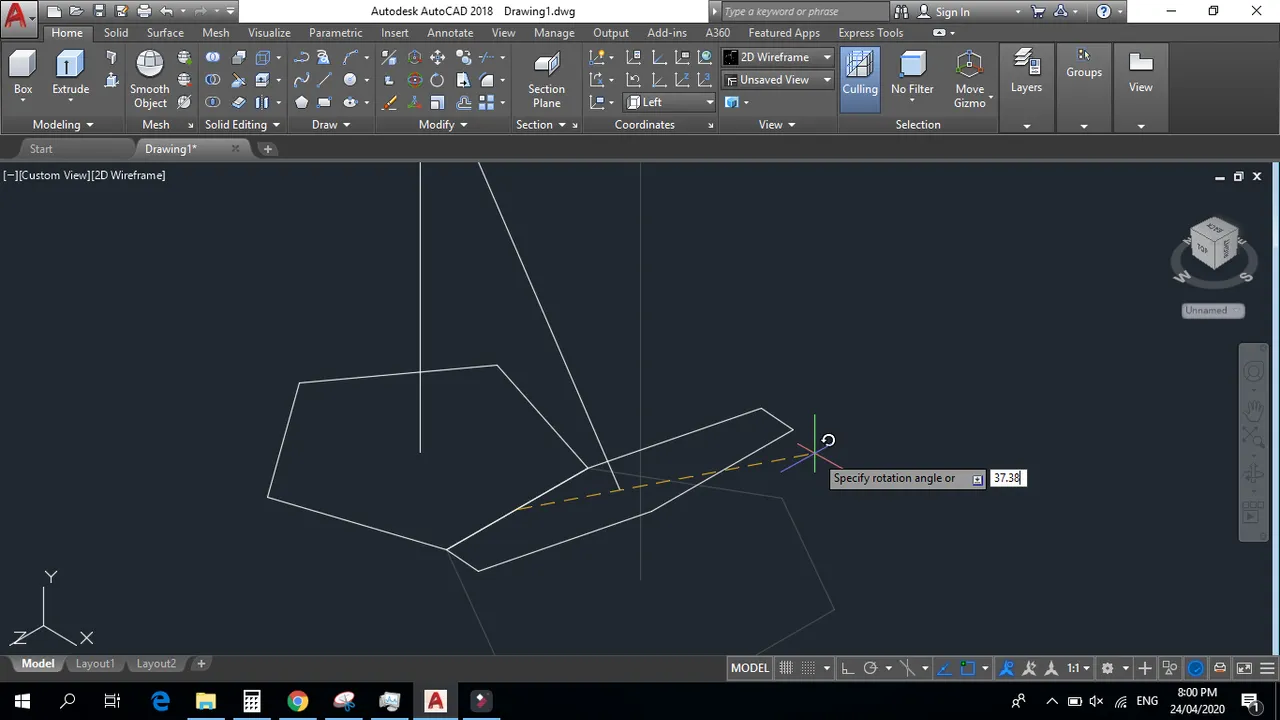Switch to the Visualize ribbon tab
Image resolution: width=1280 pixels, height=720 pixels.
[269, 33]
